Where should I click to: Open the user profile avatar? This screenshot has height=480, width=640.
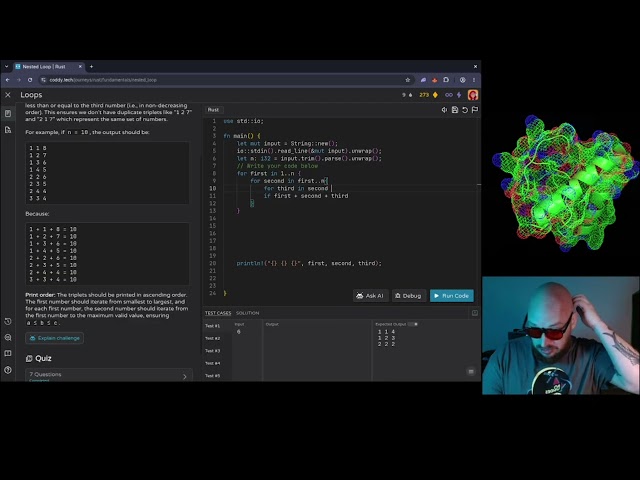click(x=473, y=95)
